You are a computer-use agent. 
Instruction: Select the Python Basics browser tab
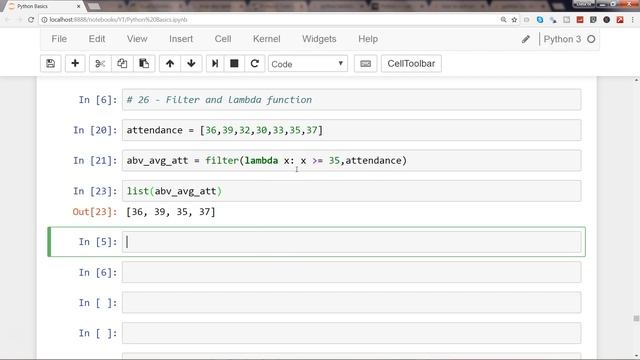pyautogui.click(x=43, y=6)
